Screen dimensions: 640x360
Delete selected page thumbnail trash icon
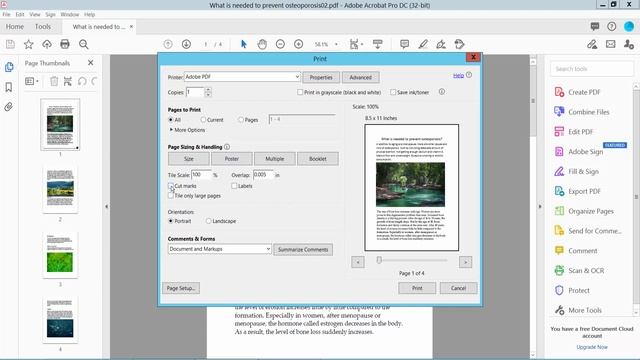tap(54, 81)
